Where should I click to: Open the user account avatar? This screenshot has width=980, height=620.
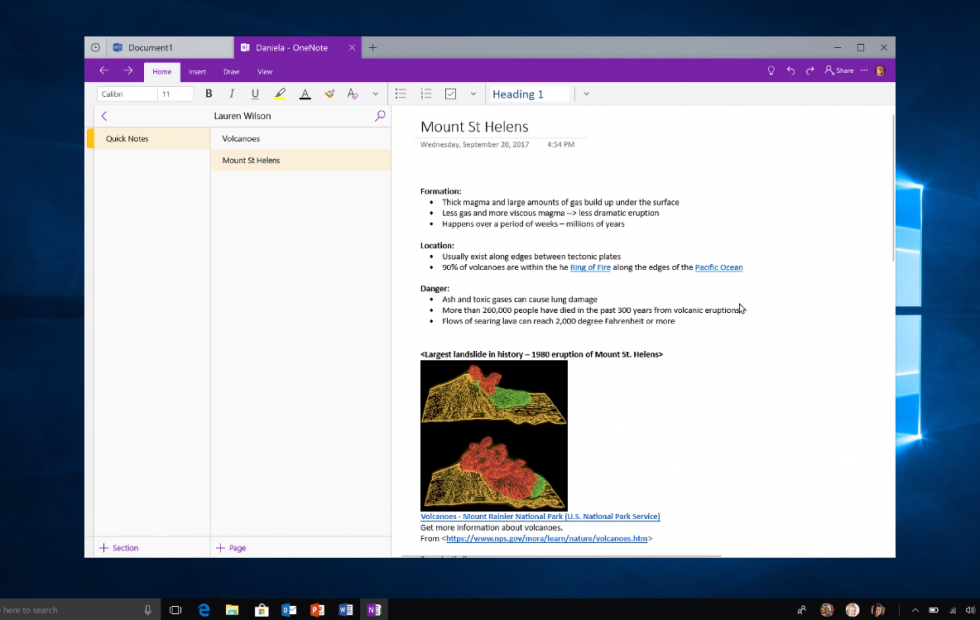point(881,71)
